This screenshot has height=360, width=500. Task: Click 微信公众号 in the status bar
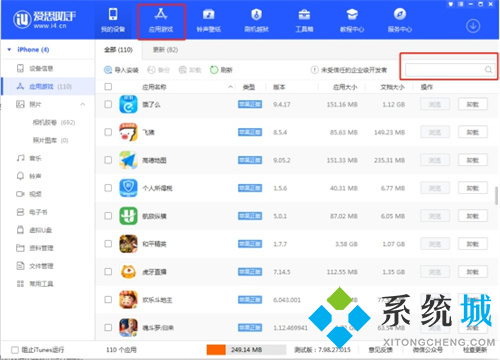click(x=428, y=350)
